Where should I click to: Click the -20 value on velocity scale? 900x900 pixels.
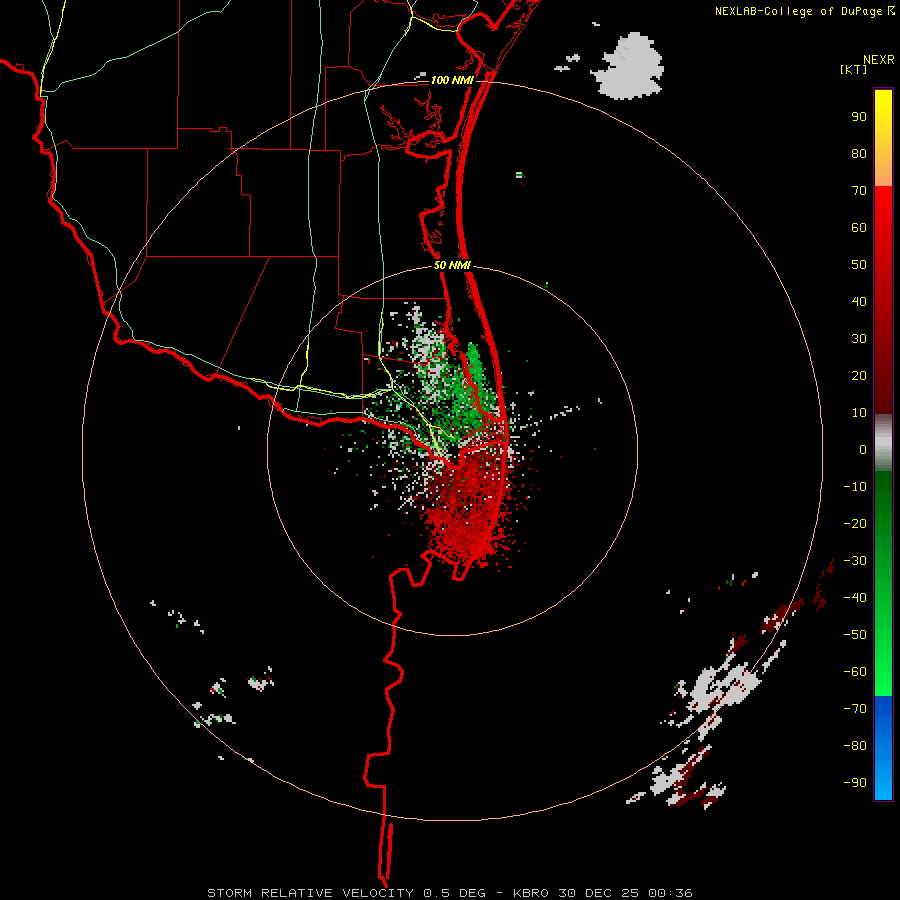855,524
